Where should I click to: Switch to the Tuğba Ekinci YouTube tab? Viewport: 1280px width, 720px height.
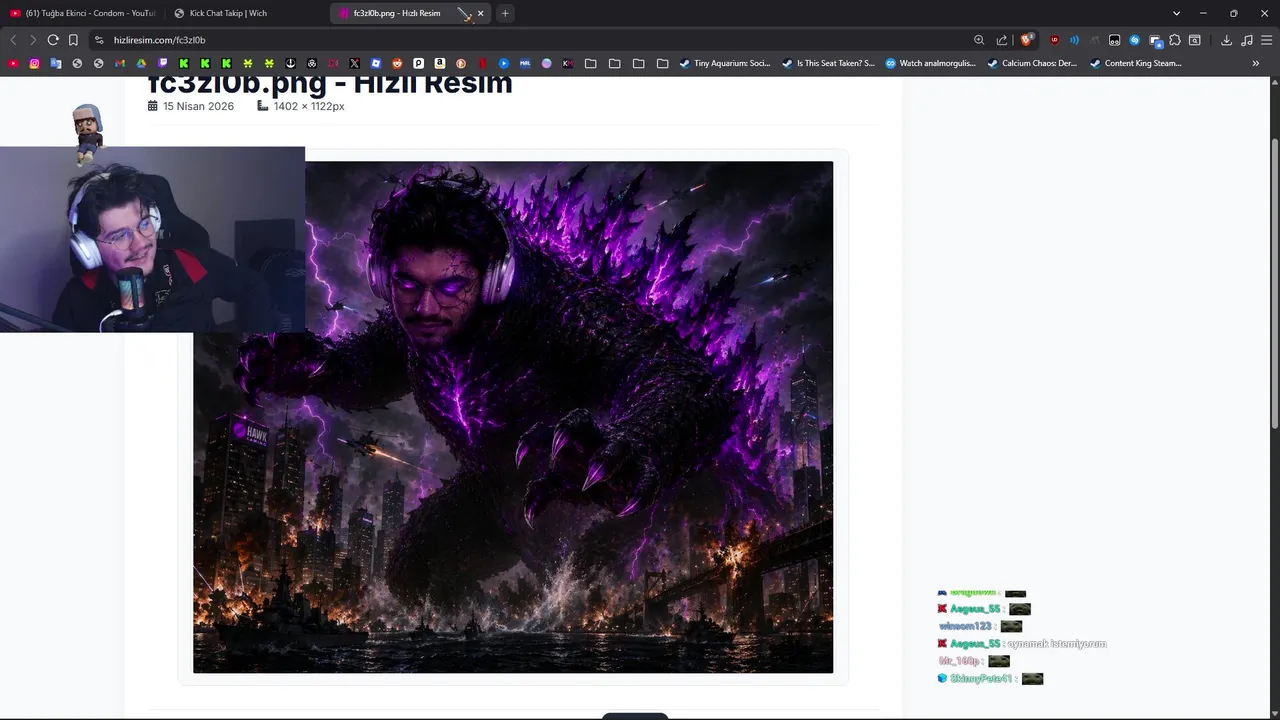click(82, 13)
